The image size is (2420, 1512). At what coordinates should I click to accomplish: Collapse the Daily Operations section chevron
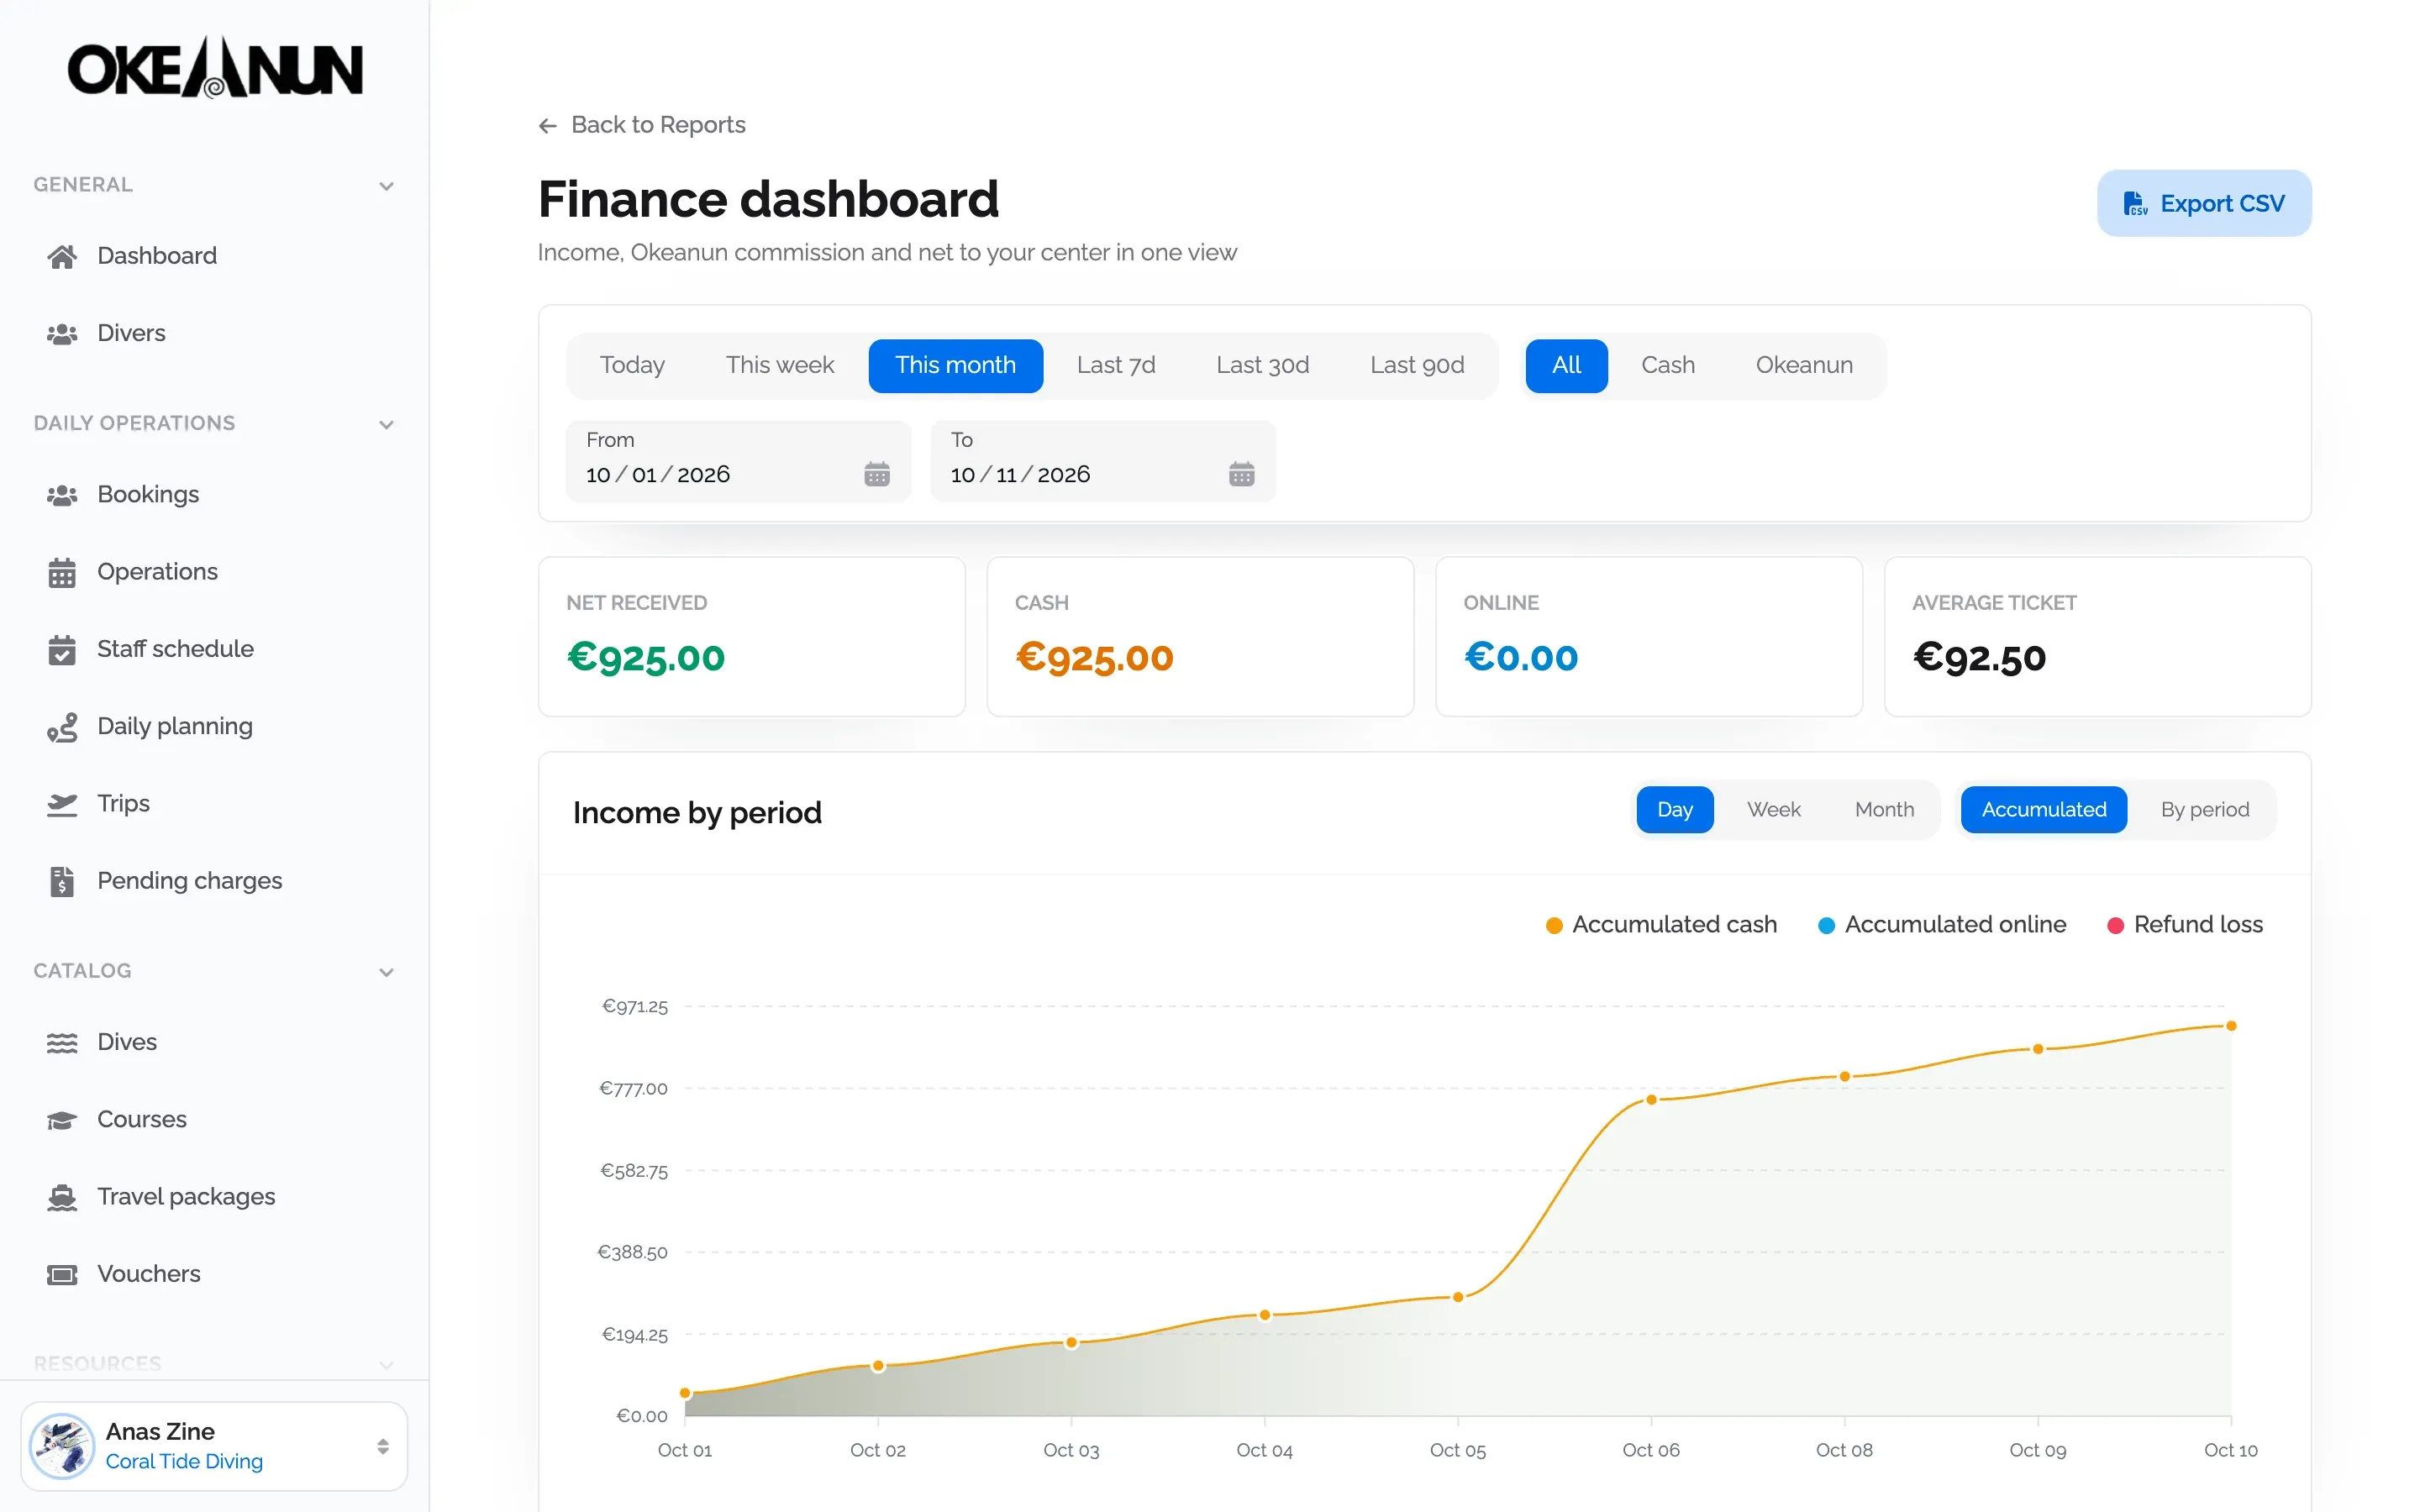[386, 425]
